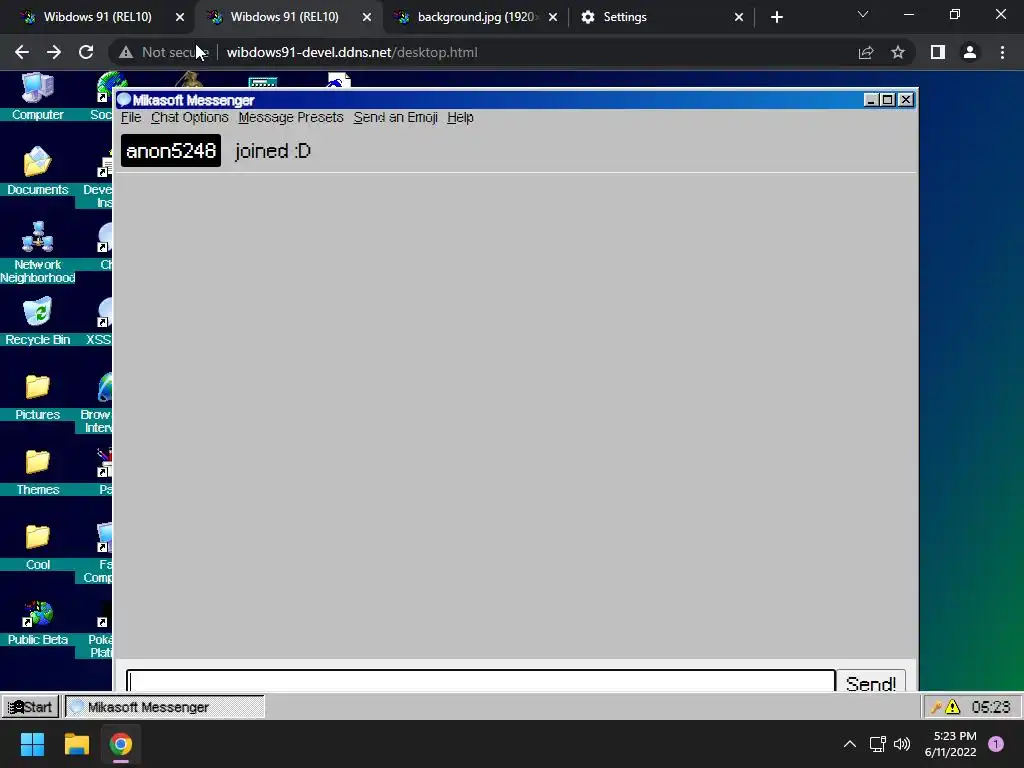The width and height of the screenshot is (1024, 768).
Task: Switch to the first Wibdows 91 tab
Action: 98,17
